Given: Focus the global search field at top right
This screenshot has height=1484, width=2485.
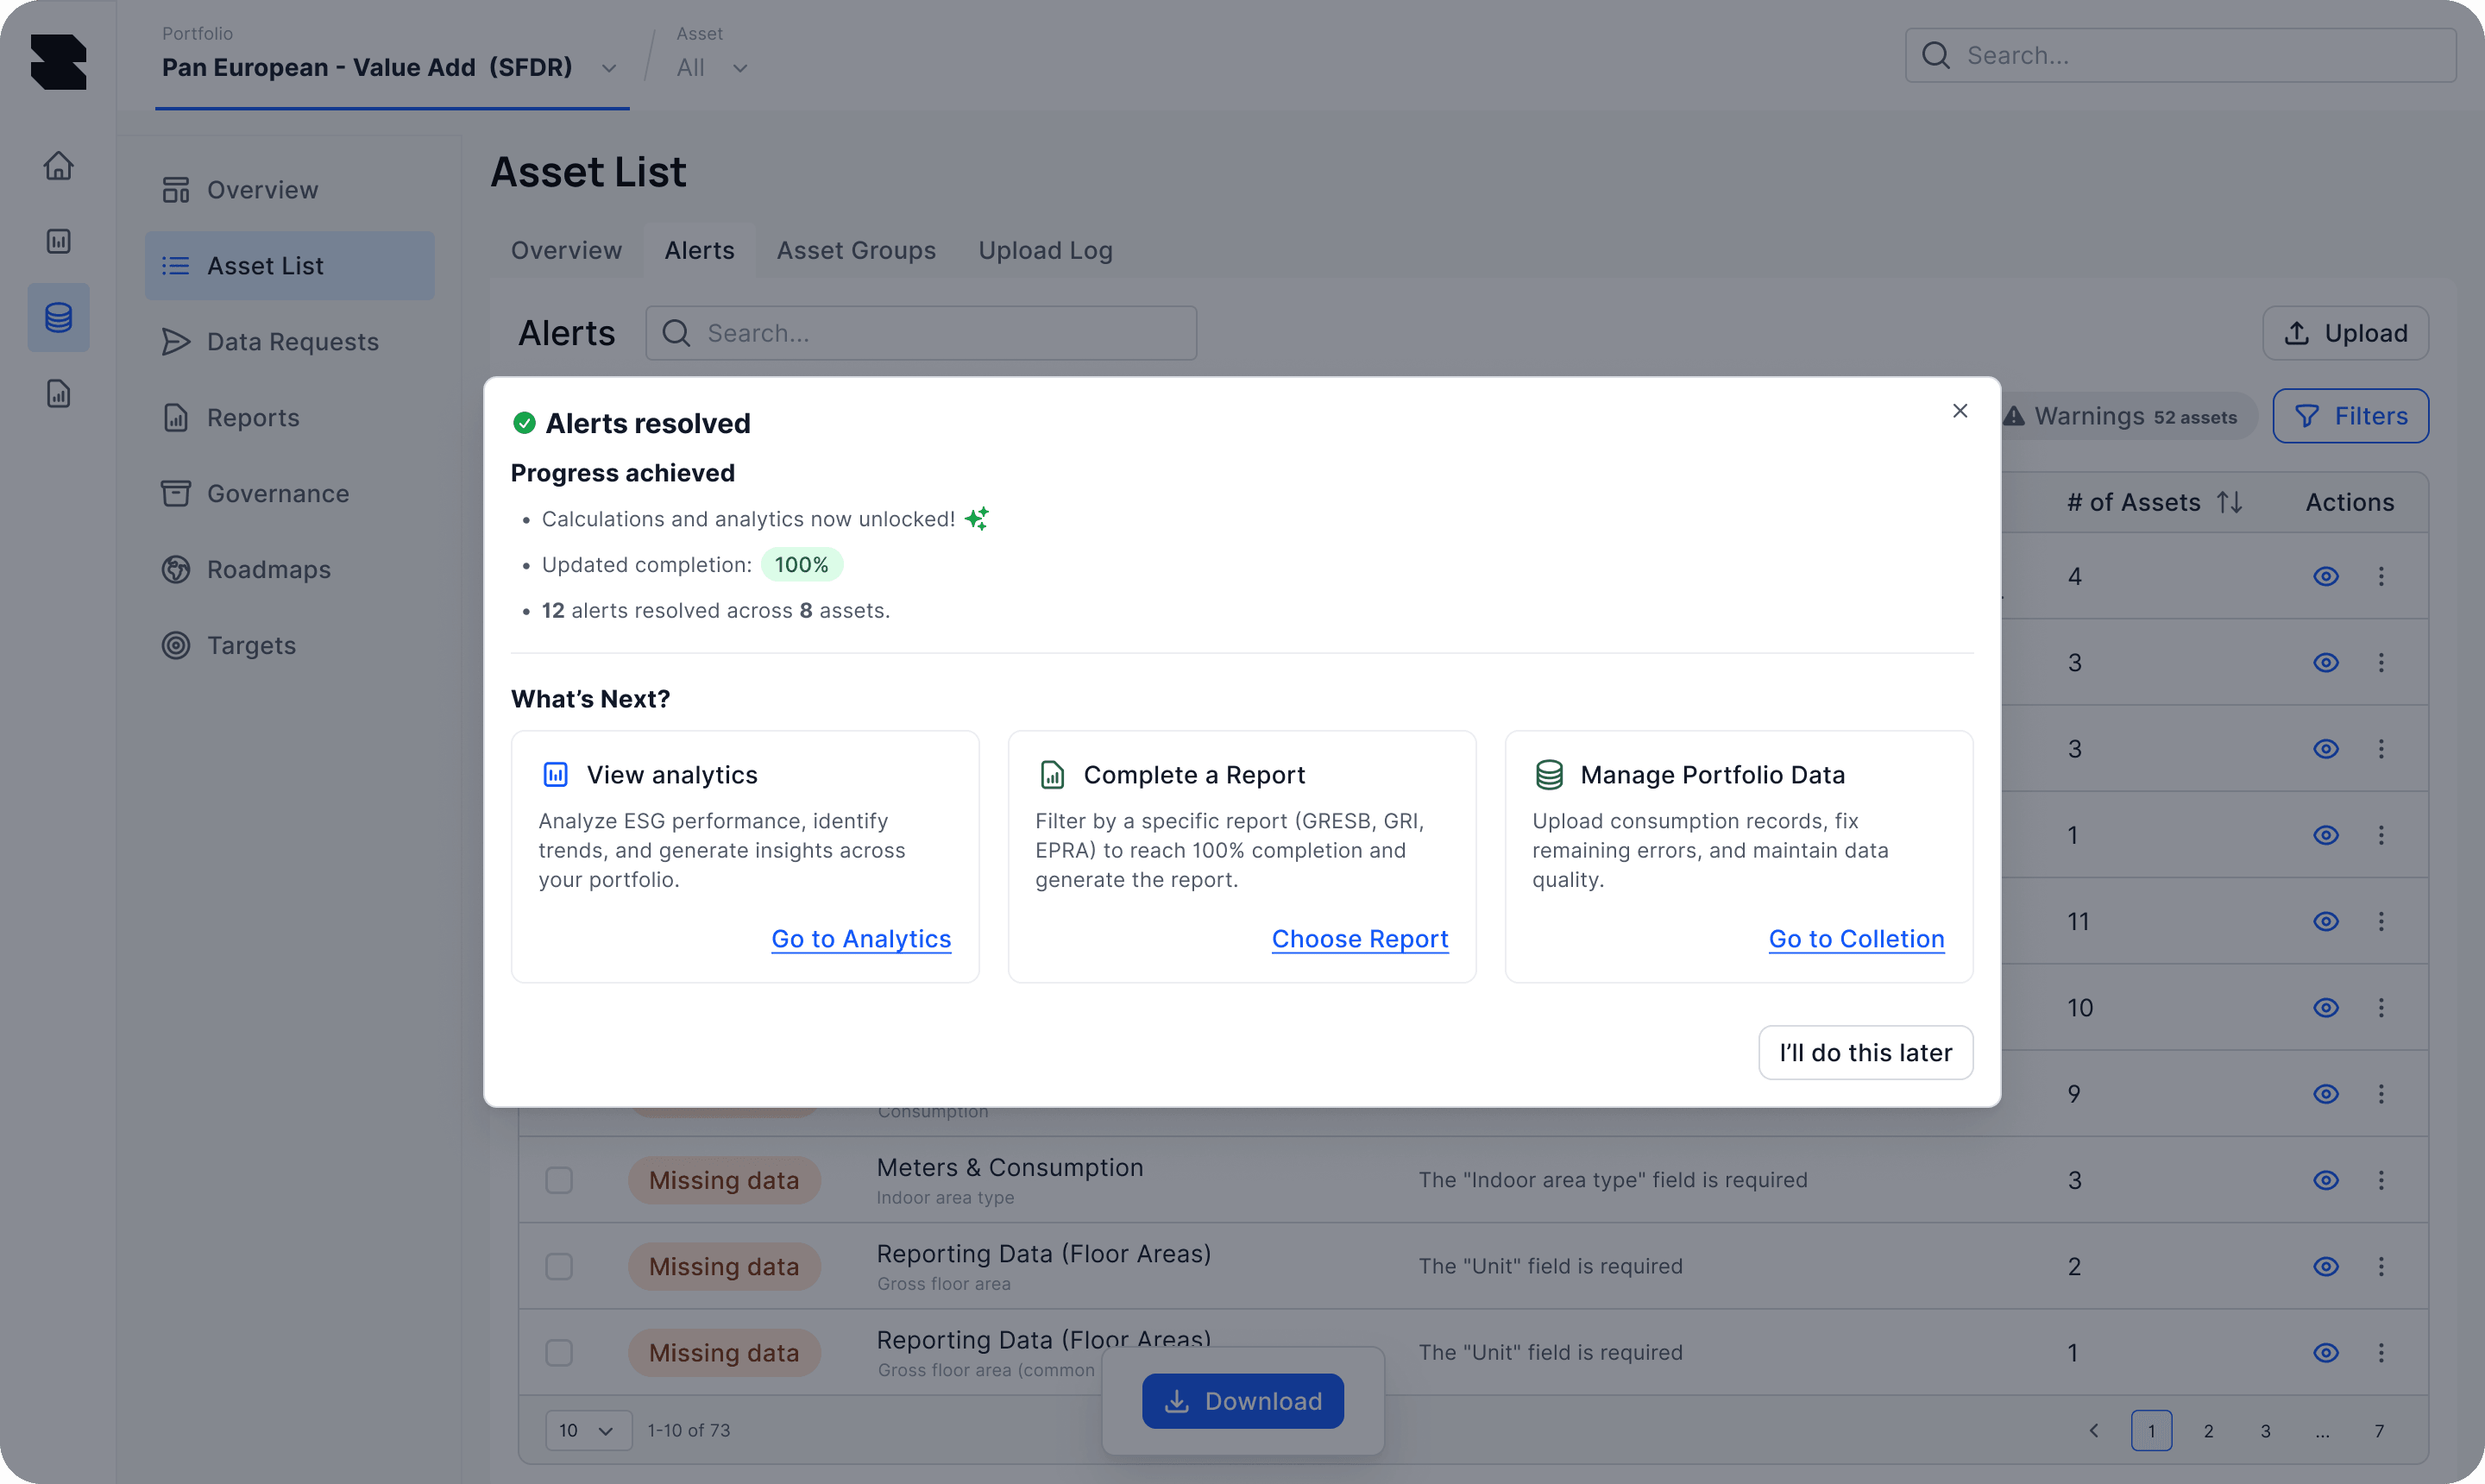Looking at the screenshot, I should [x=2180, y=55].
